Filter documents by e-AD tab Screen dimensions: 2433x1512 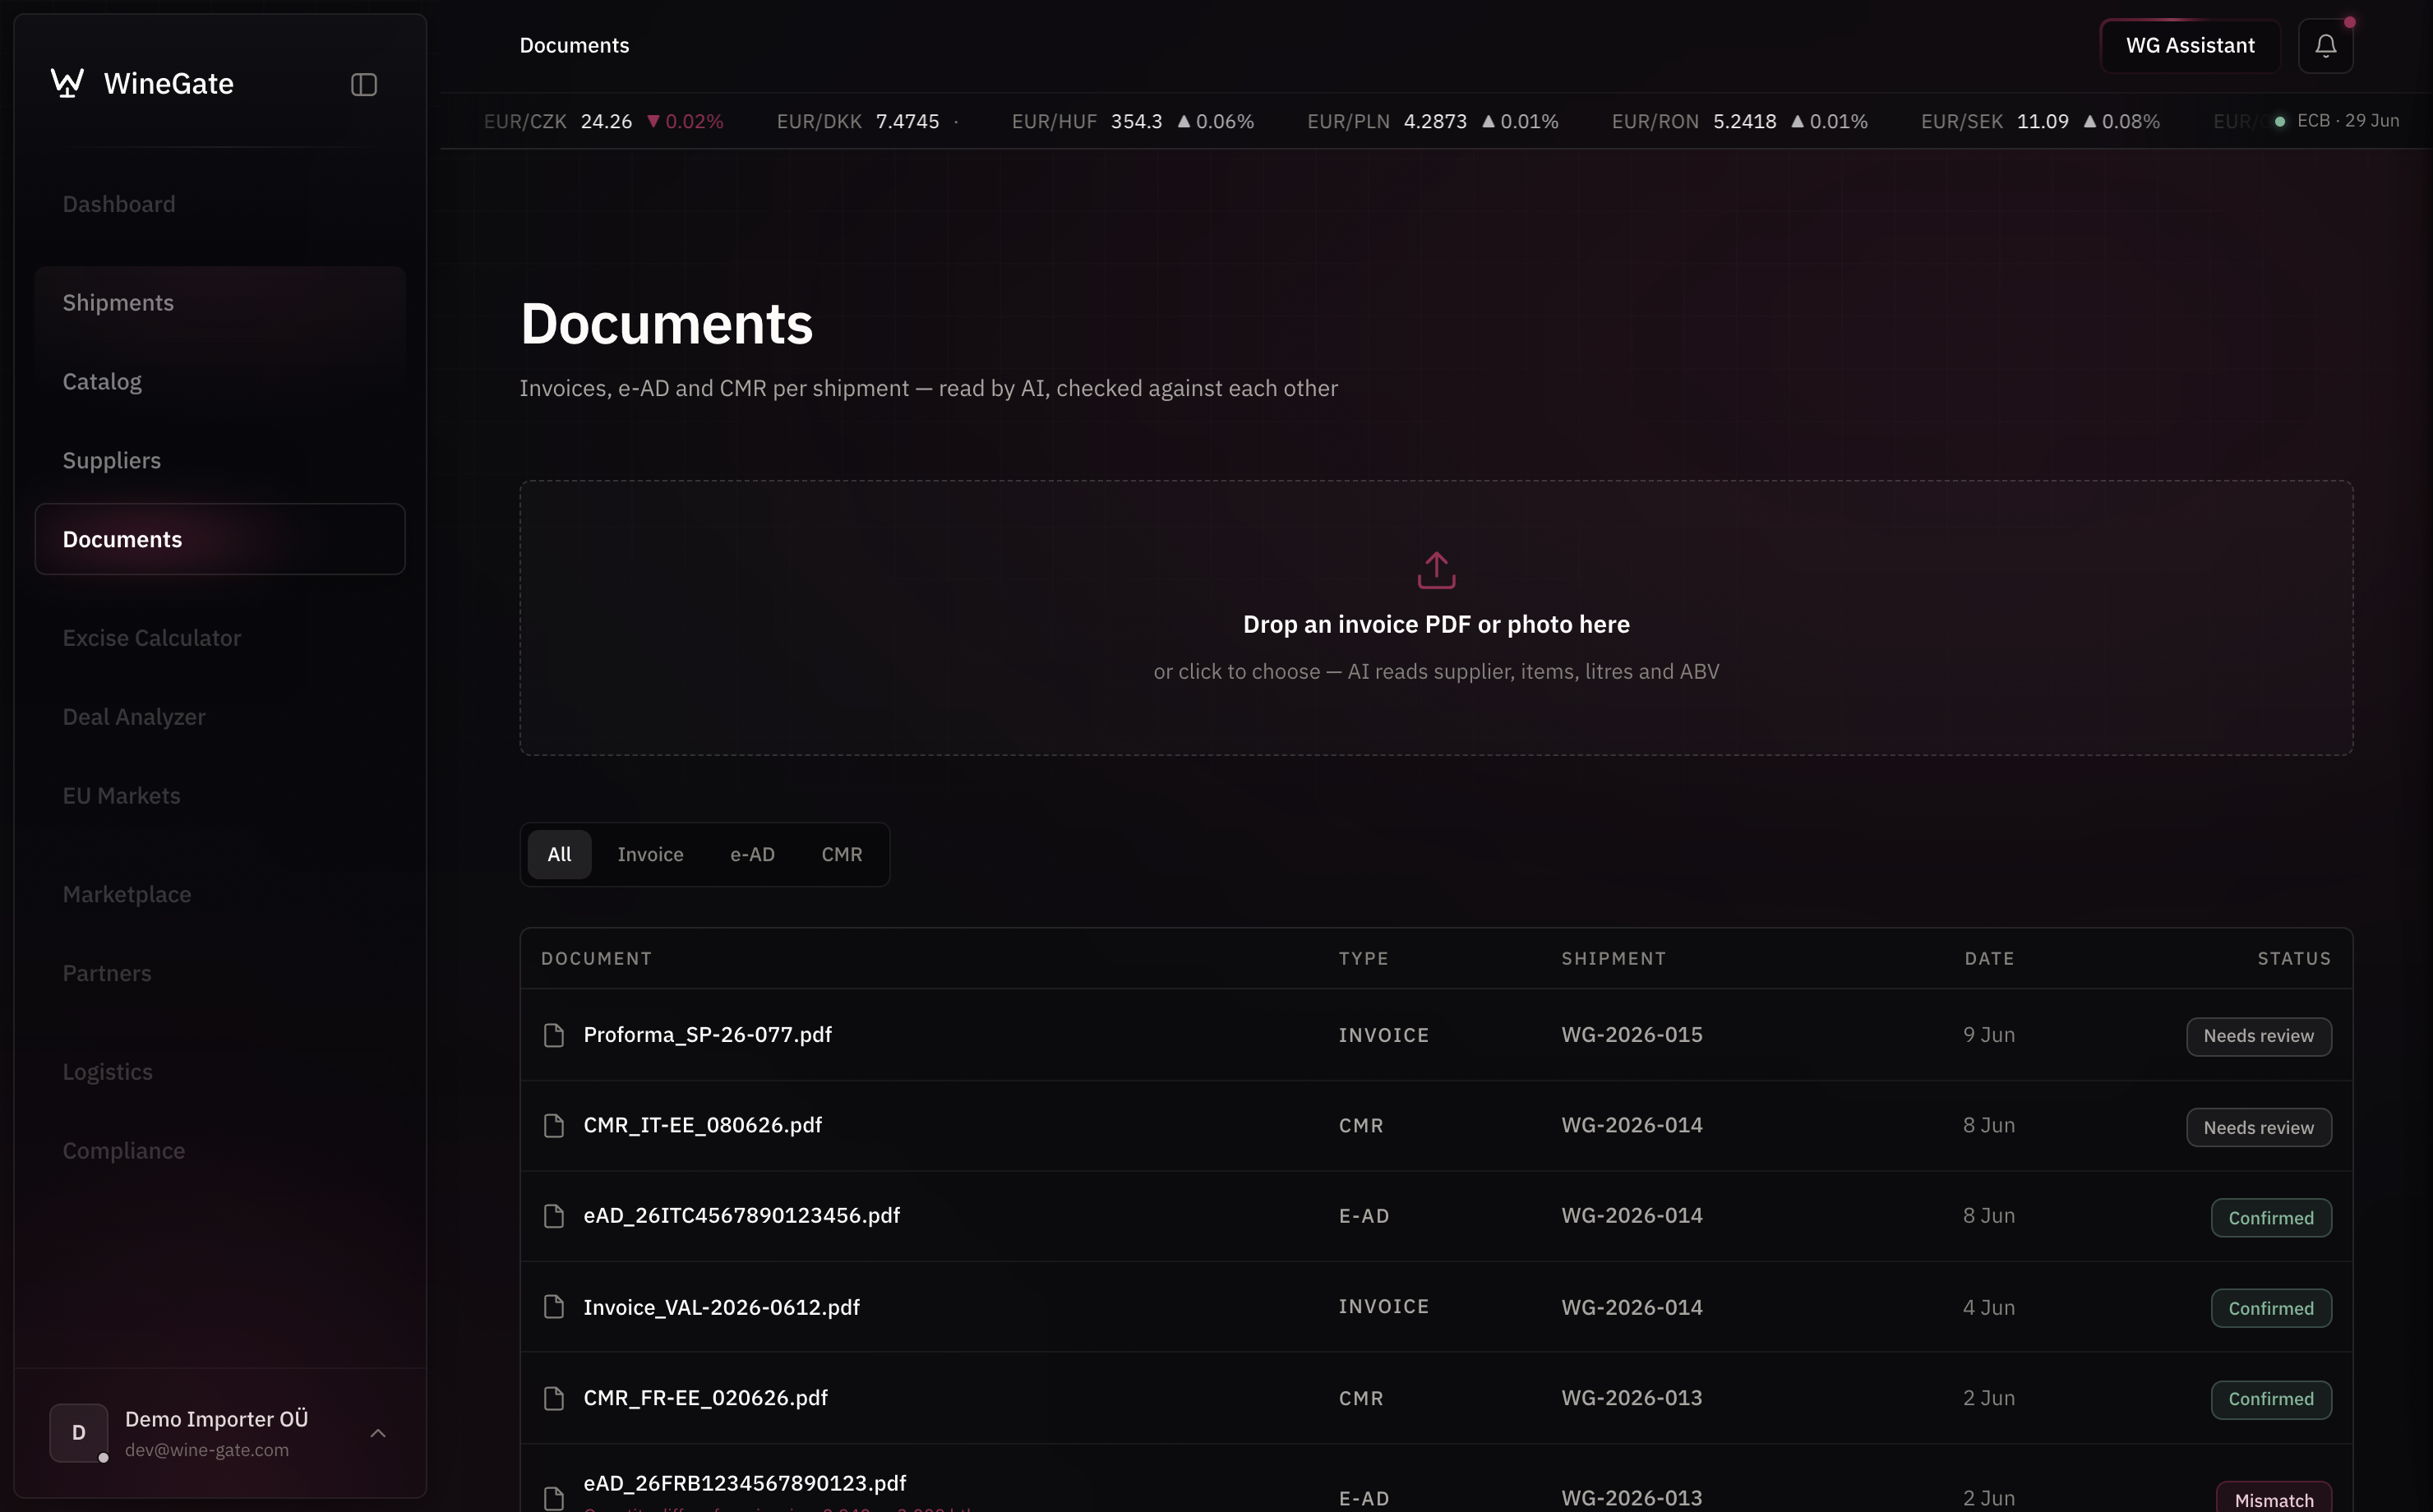(x=752, y=855)
